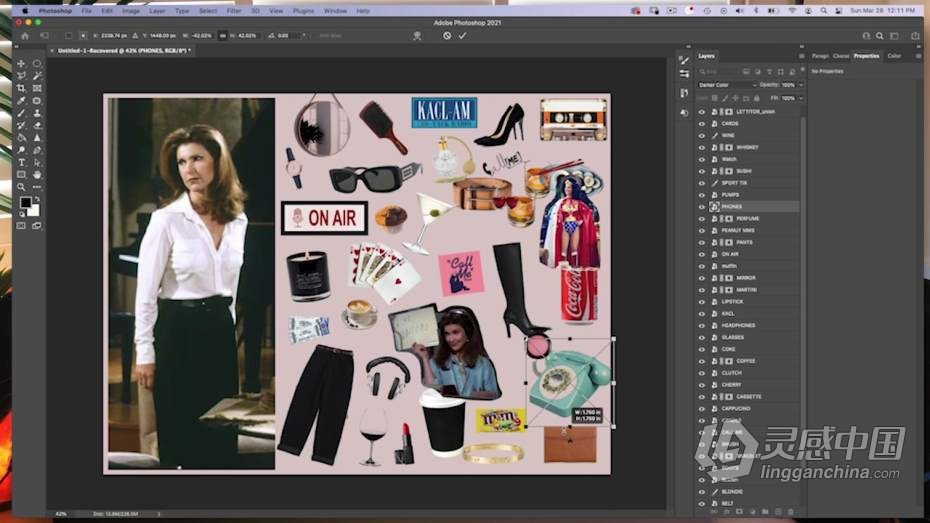Image resolution: width=930 pixels, height=523 pixels.
Task: Swap foreground and background colors arrow
Action: coord(37,199)
